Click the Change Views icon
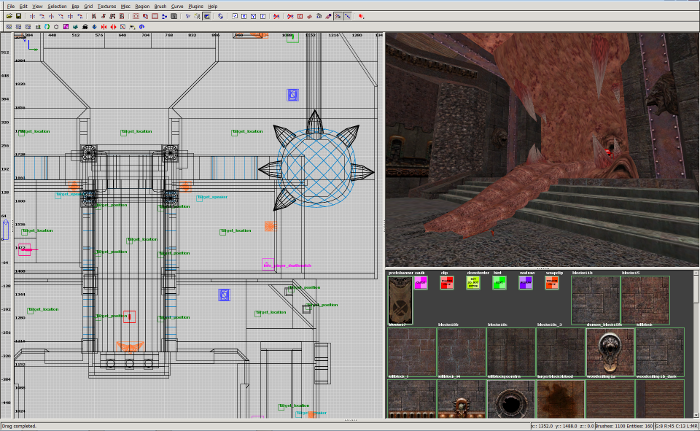700x431 pixels. (174, 16)
